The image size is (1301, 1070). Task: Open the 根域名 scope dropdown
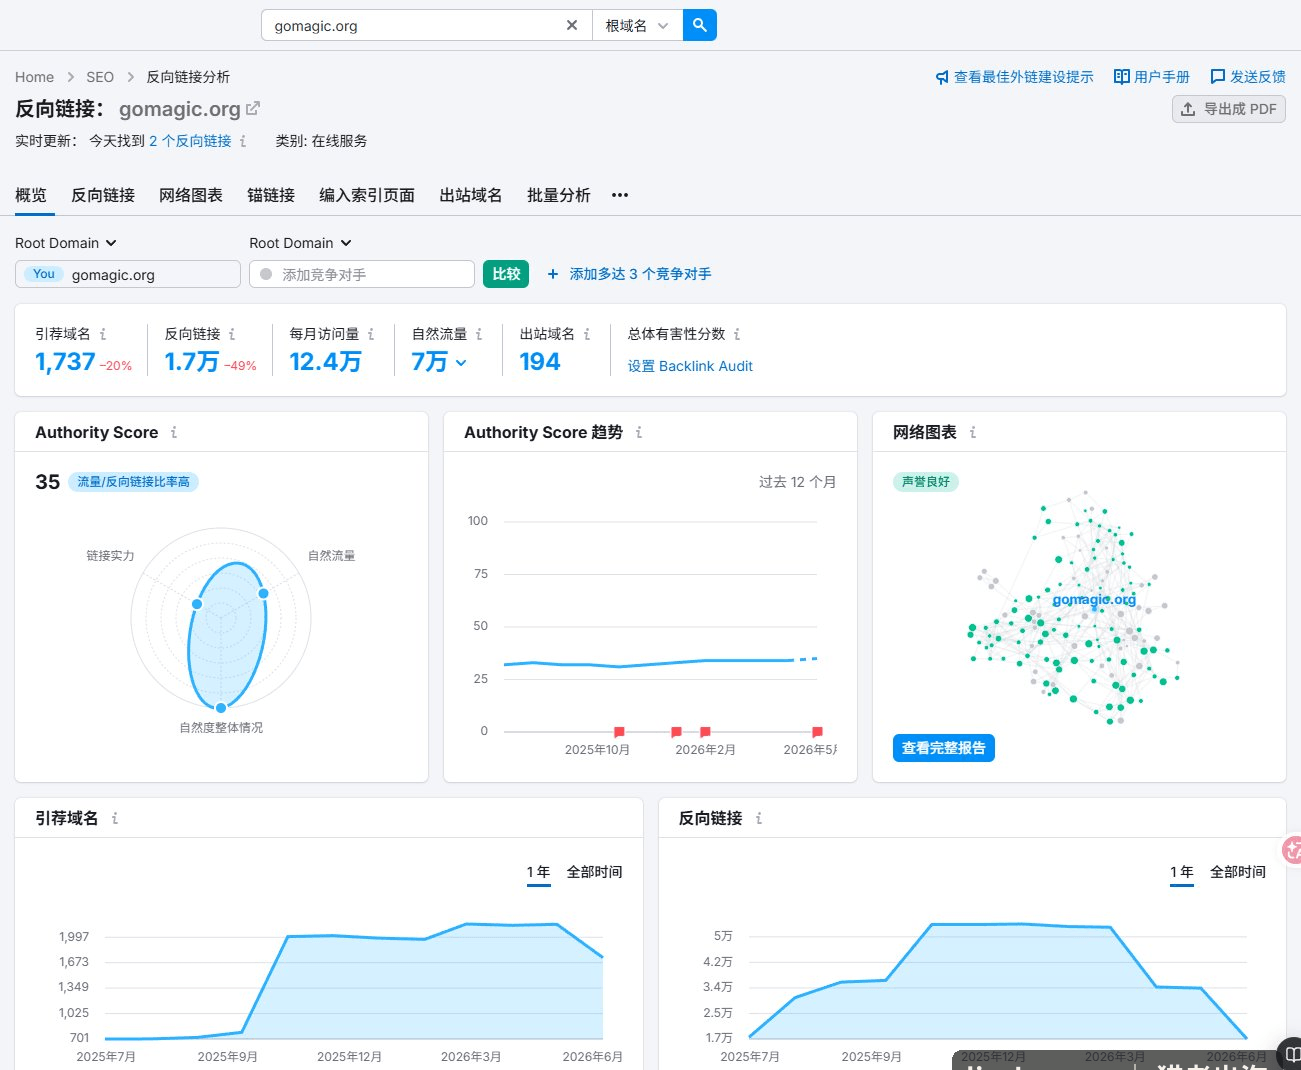point(637,25)
